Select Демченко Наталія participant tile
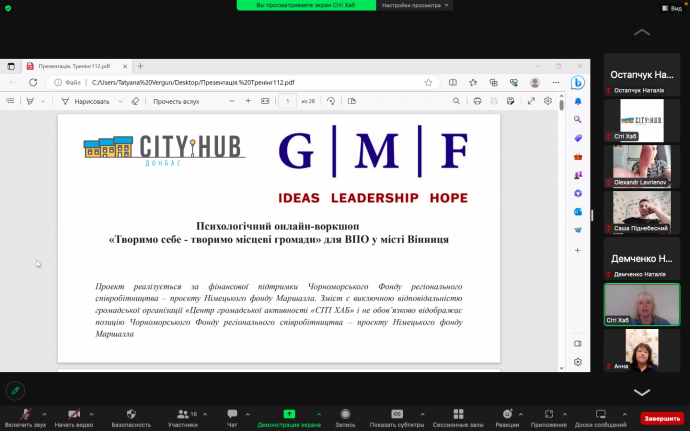The width and height of the screenshot is (690, 431). click(x=642, y=258)
